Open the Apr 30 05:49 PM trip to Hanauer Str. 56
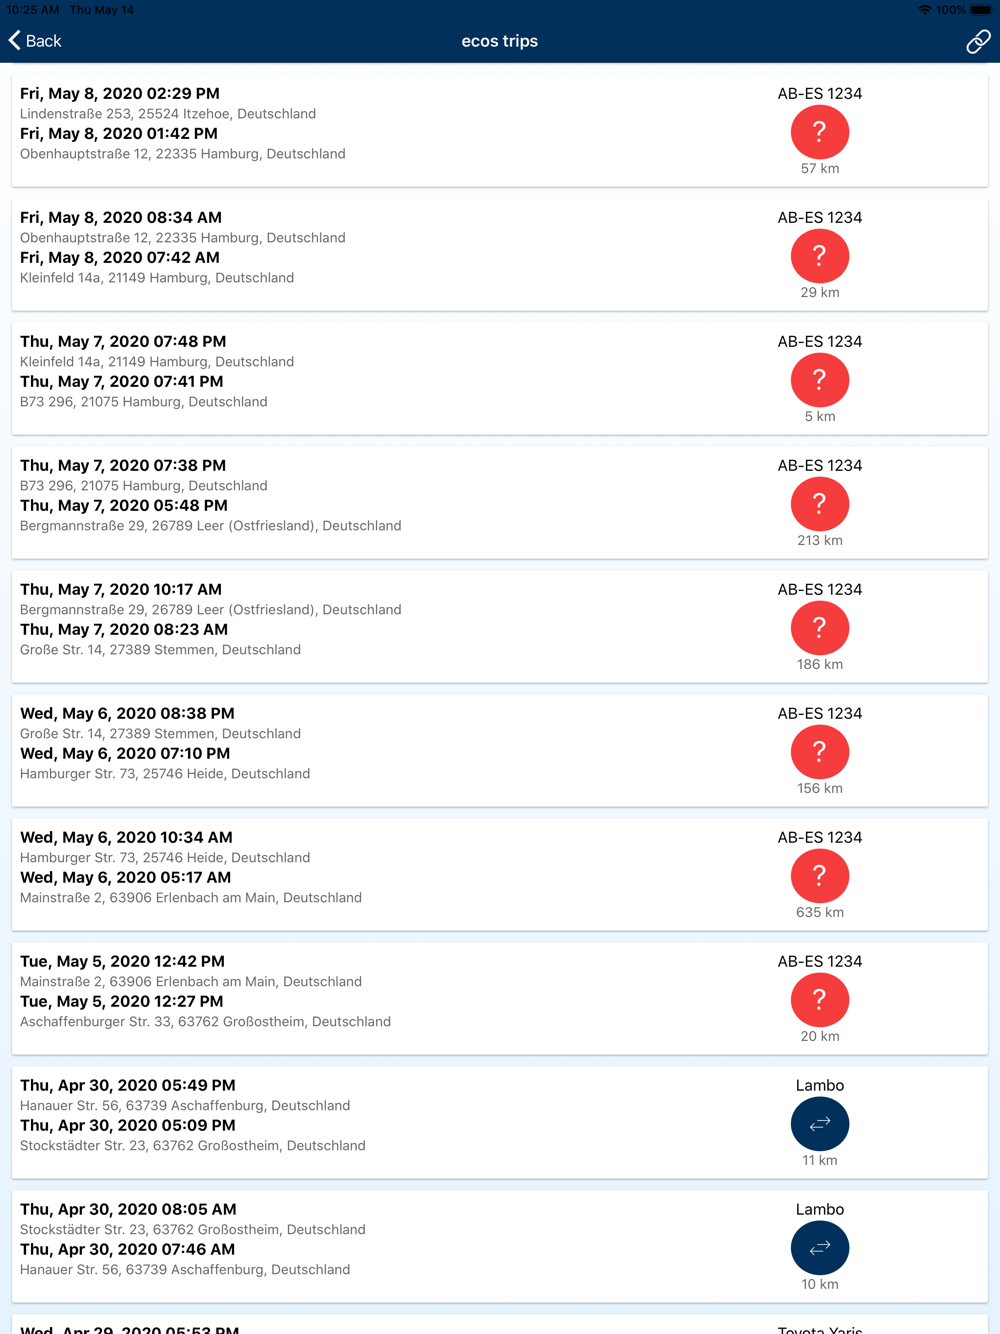 tap(500, 1122)
